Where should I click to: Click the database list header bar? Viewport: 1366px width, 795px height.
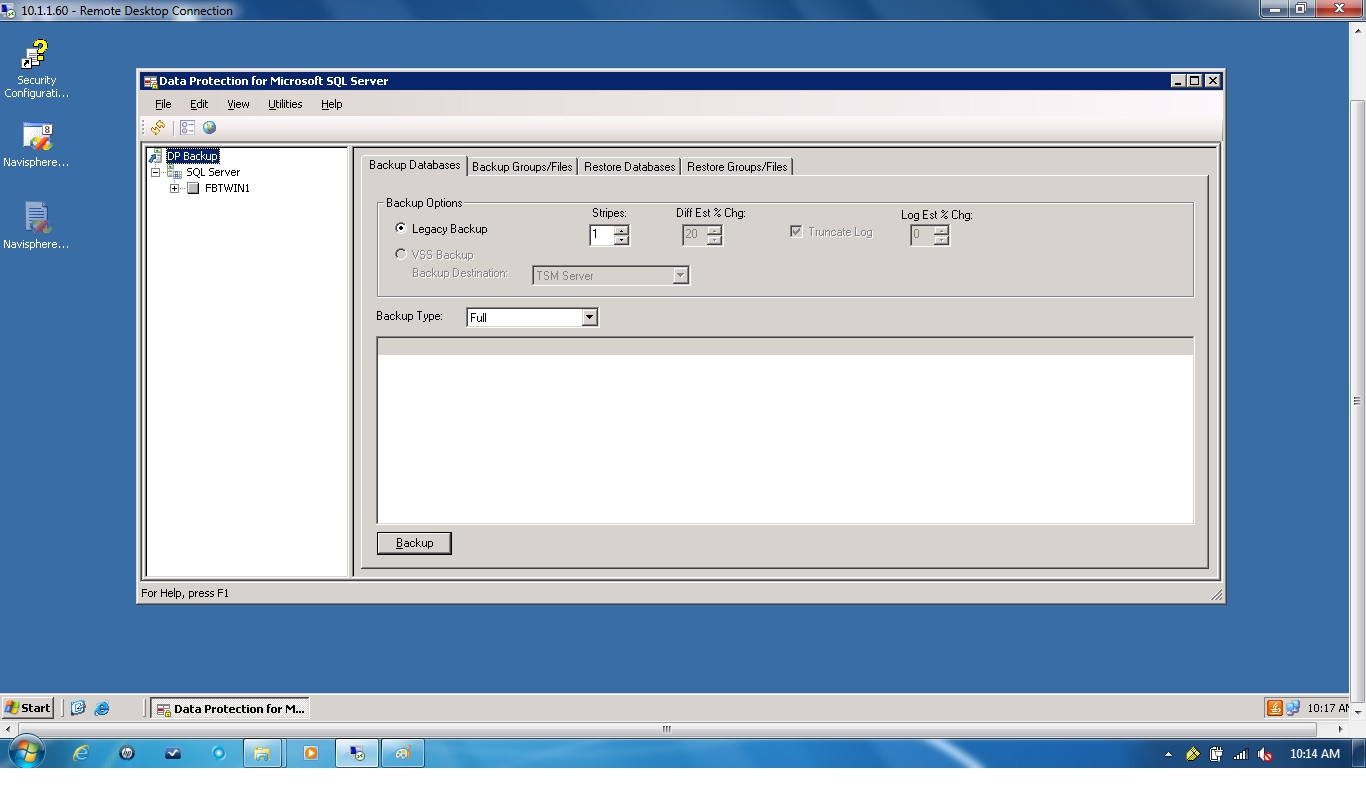[x=785, y=347]
